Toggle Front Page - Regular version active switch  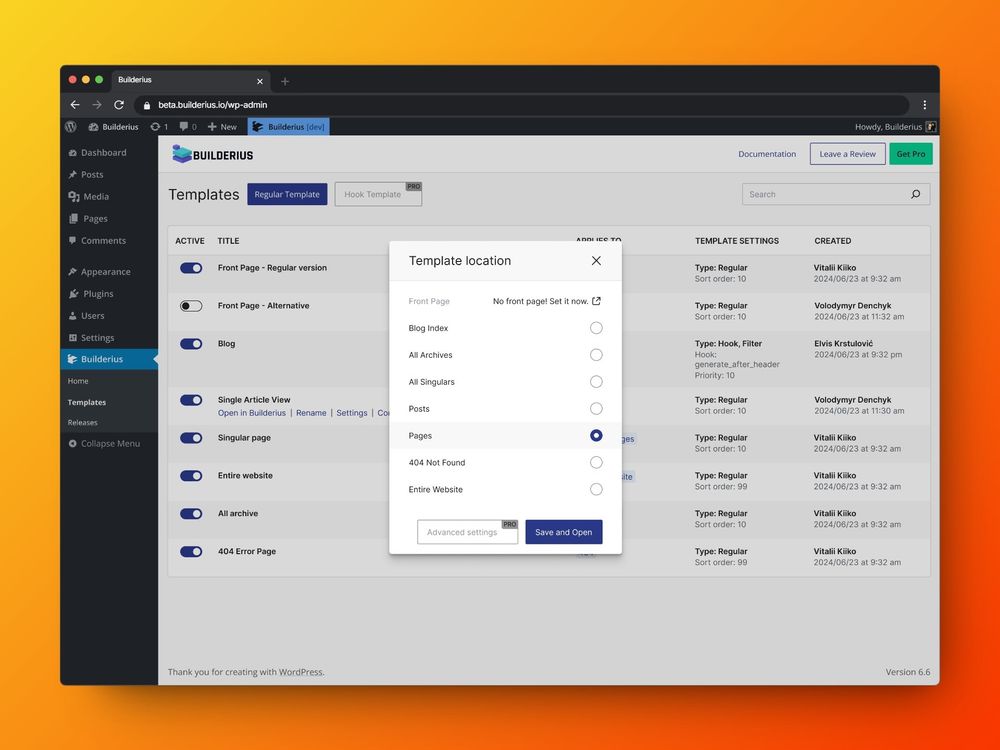pyautogui.click(x=191, y=268)
